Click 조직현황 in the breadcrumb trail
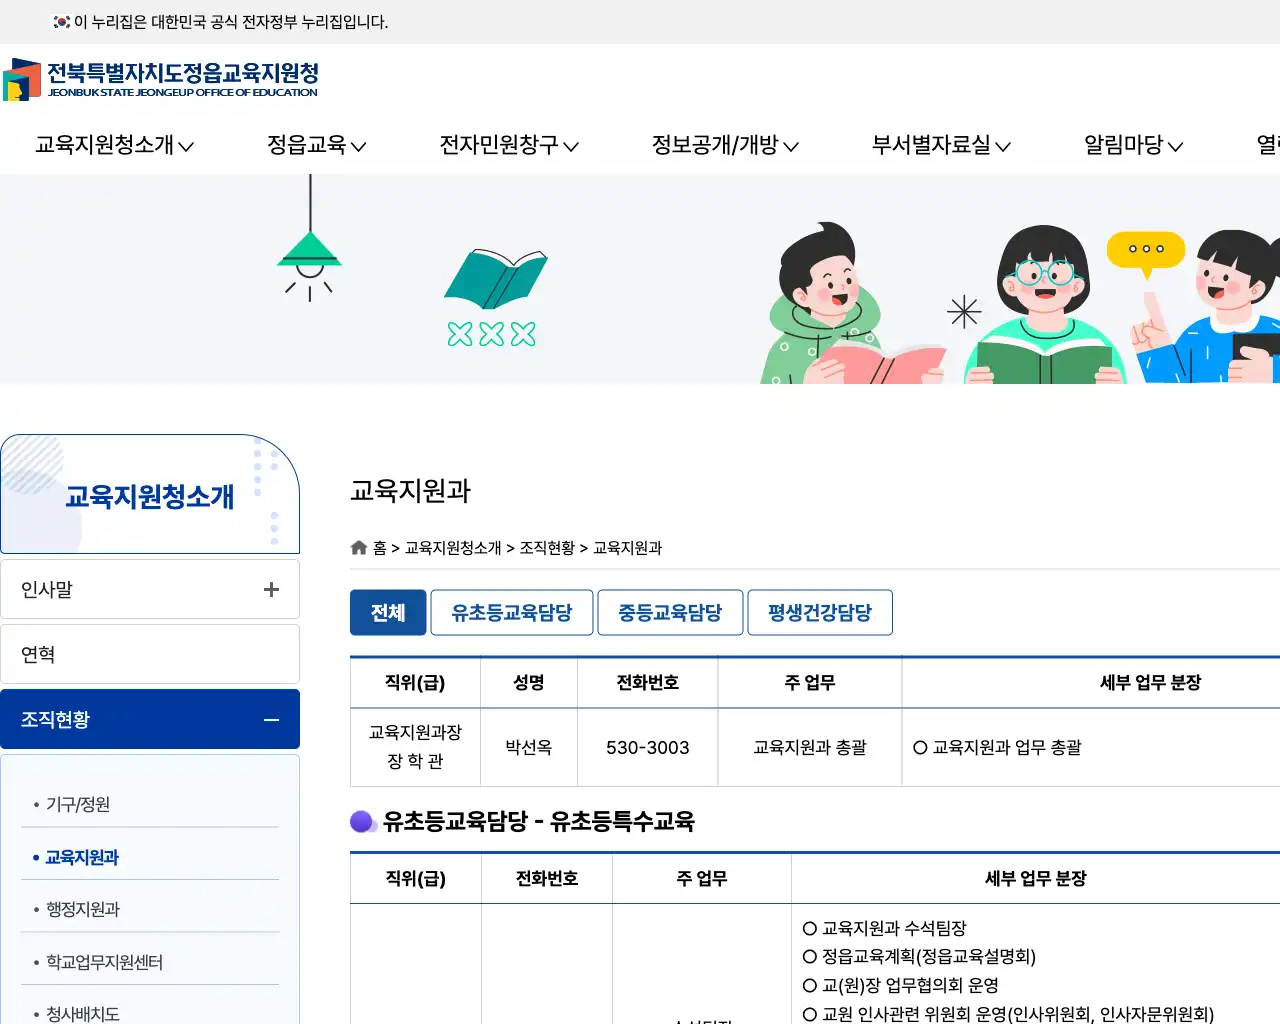 [547, 547]
